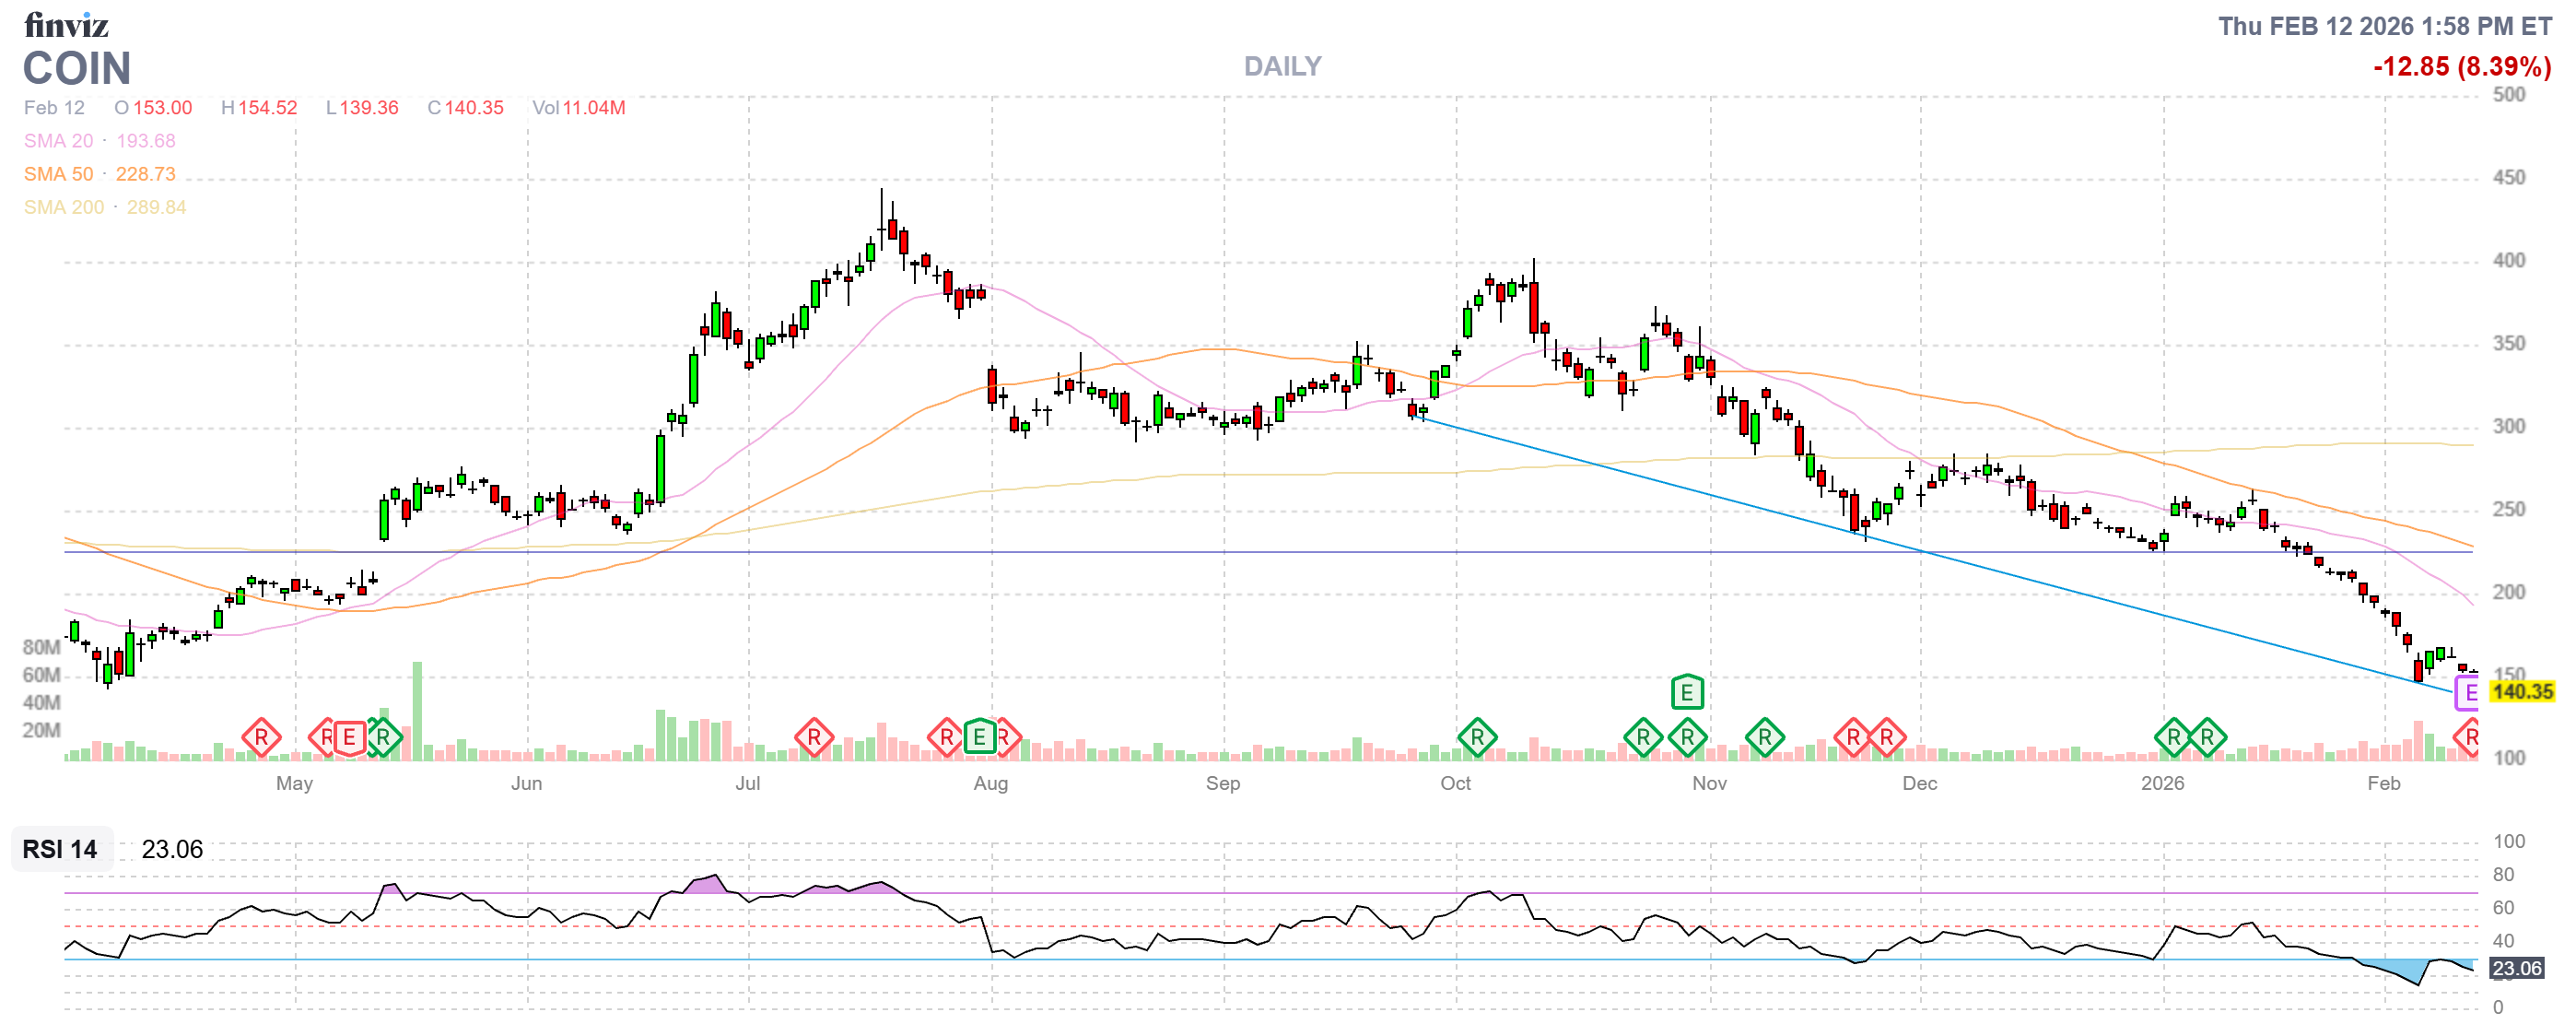Toggle the SMA 200 legend label

[63, 207]
